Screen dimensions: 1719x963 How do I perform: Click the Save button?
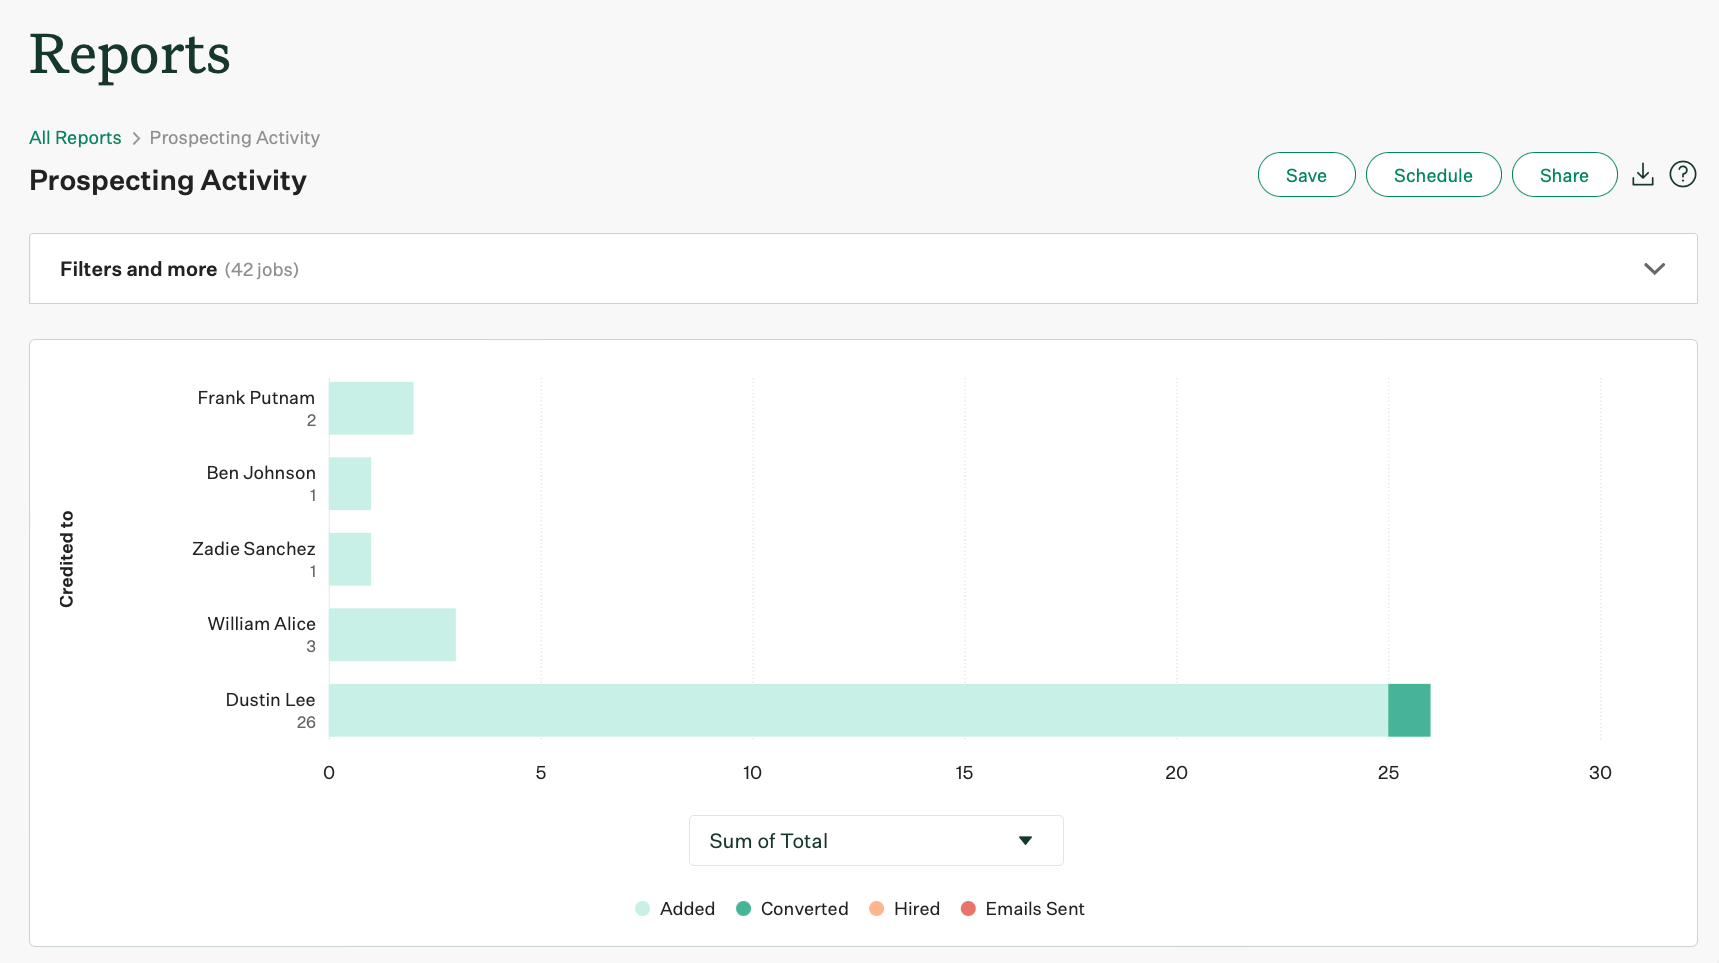[x=1306, y=174]
